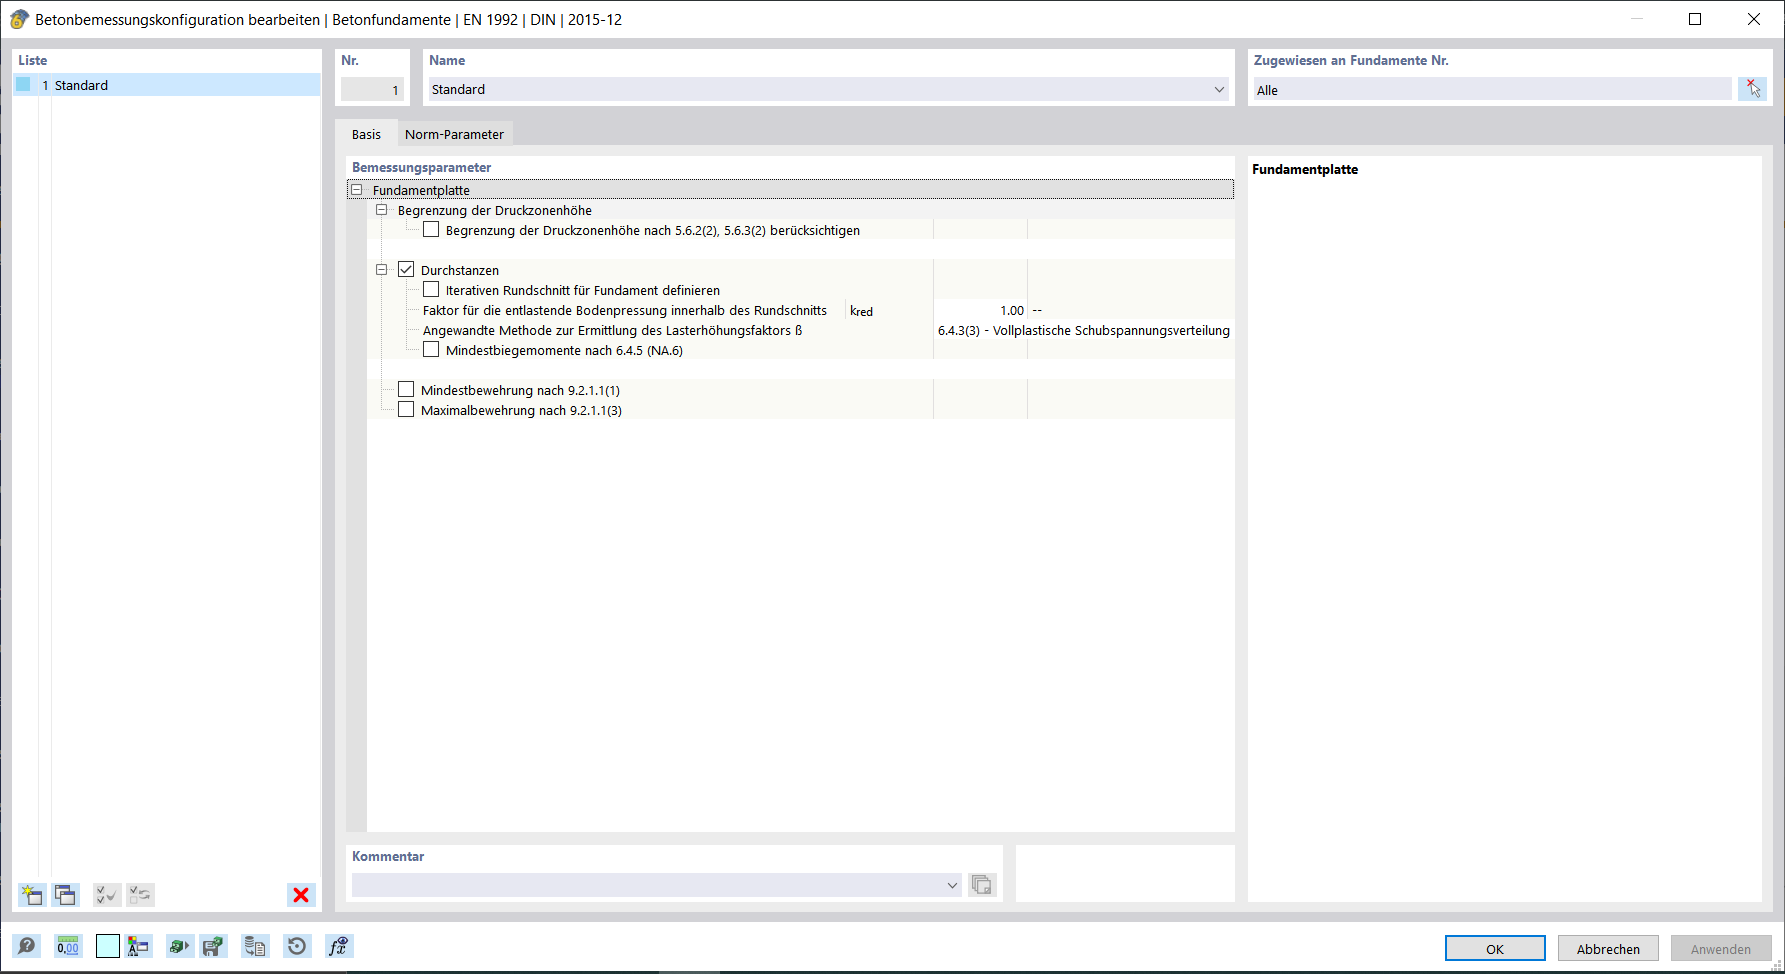
Task: Click the Fundamentplatte heading in the right panel
Action: (x=1305, y=169)
